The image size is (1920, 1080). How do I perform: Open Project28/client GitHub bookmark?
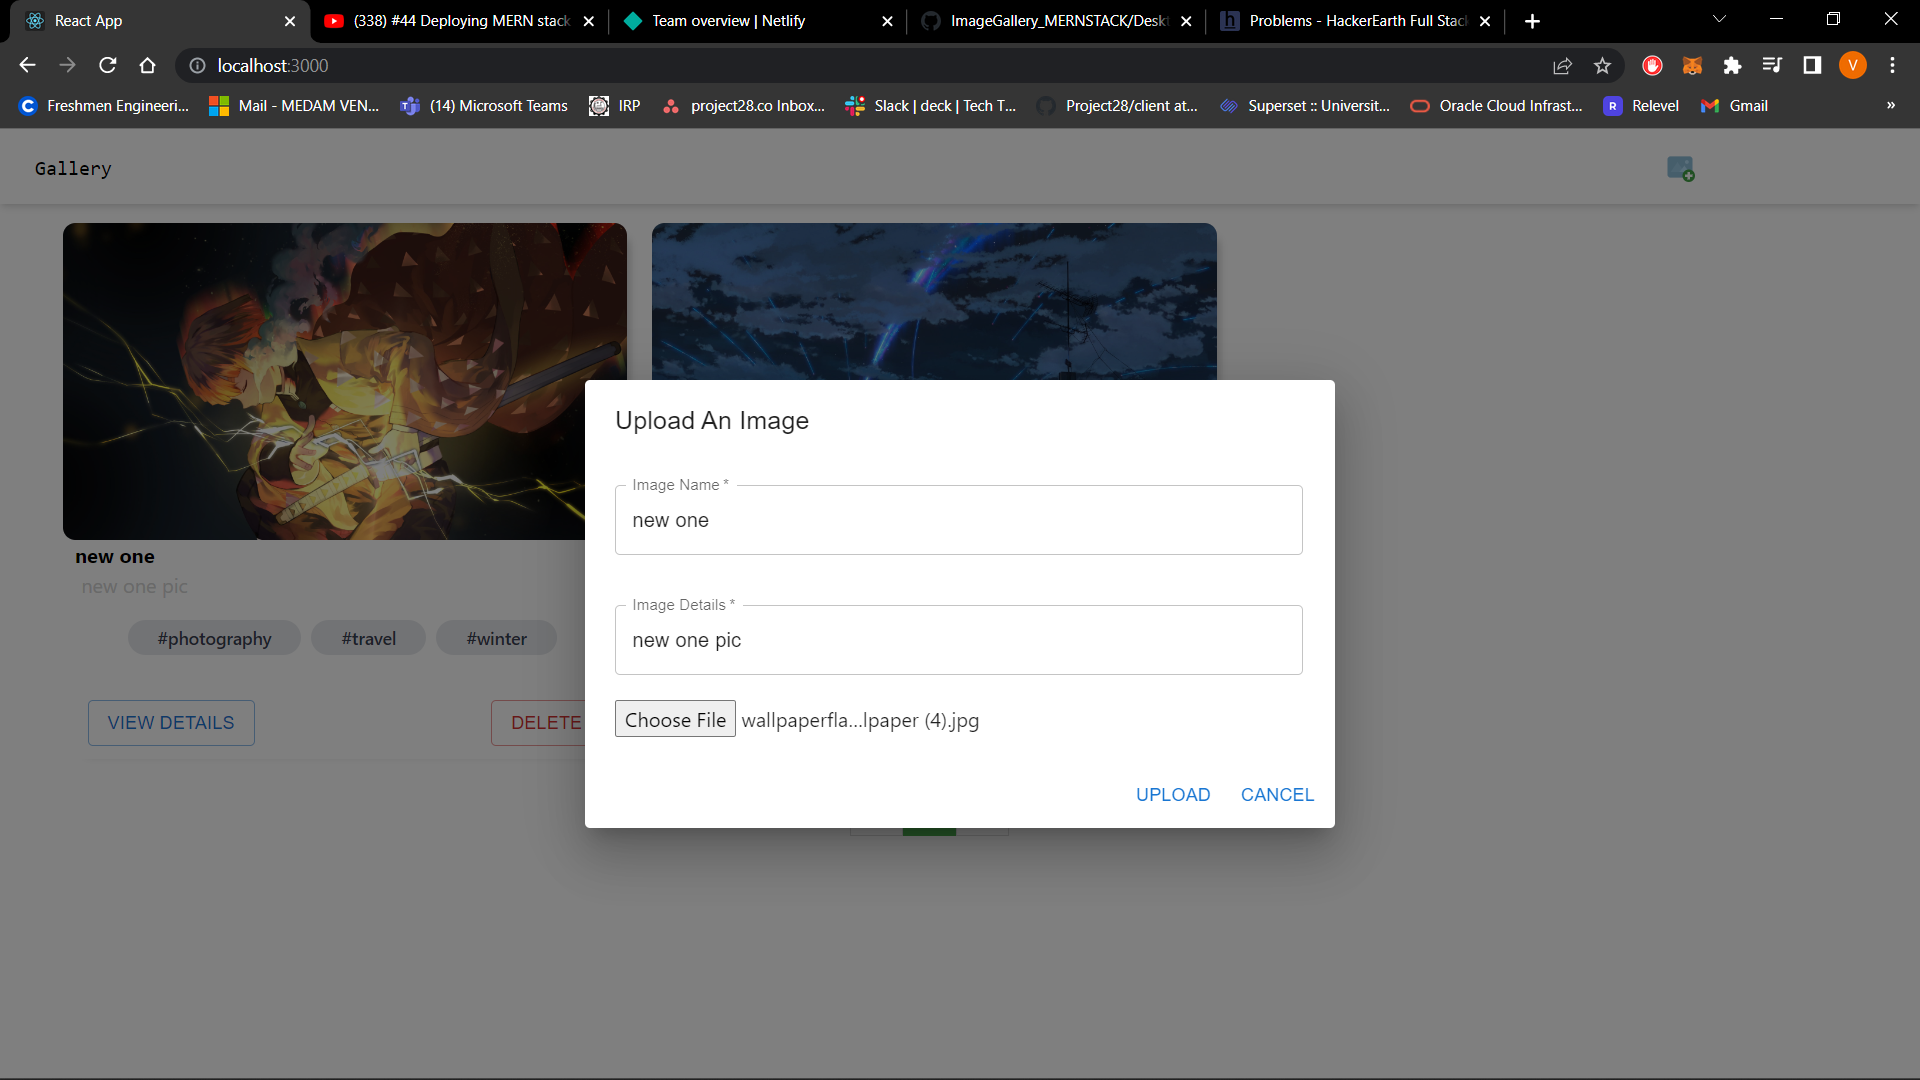point(1117,105)
